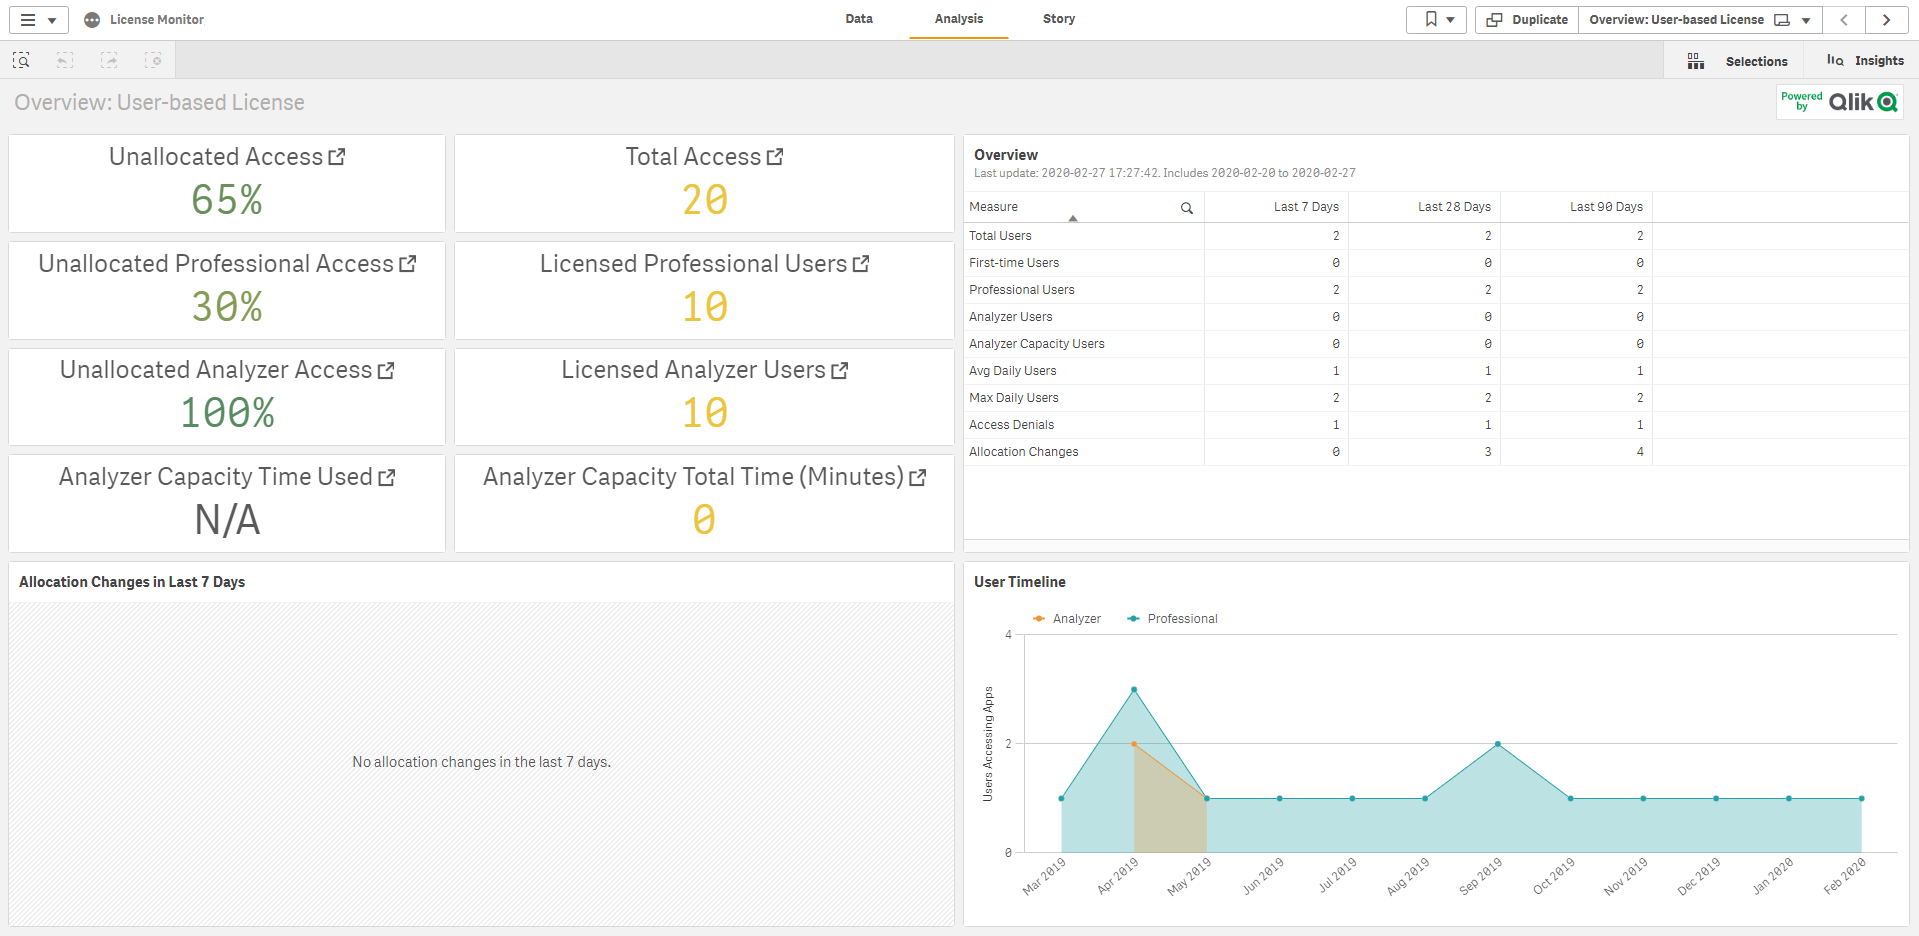
Task: Click the Apr 2019 Analyzer orange point
Action: (1134, 744)
